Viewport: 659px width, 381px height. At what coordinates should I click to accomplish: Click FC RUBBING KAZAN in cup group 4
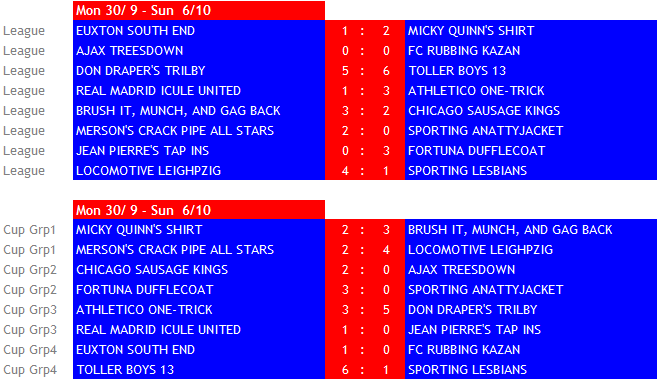tap(464, 350)
